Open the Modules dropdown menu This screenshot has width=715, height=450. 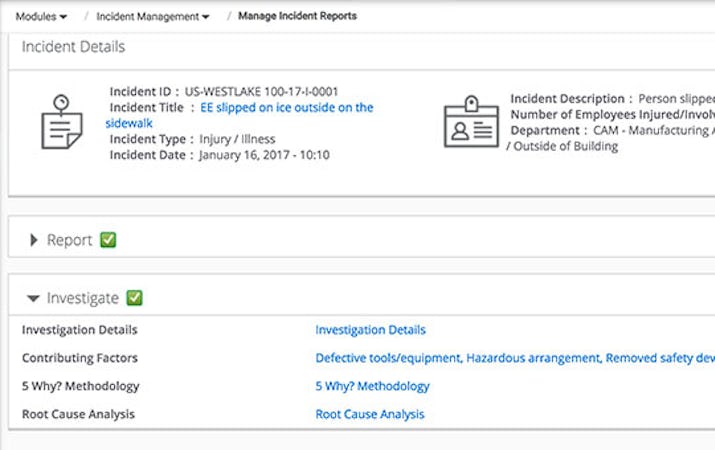pyautogui.click(x=42, y=16)
